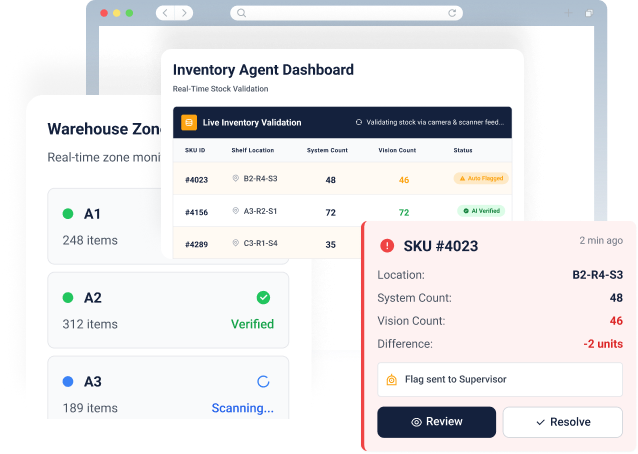Click the Flag sent to Supervisor notice
638x454 pixels.
tap(500, 379)
